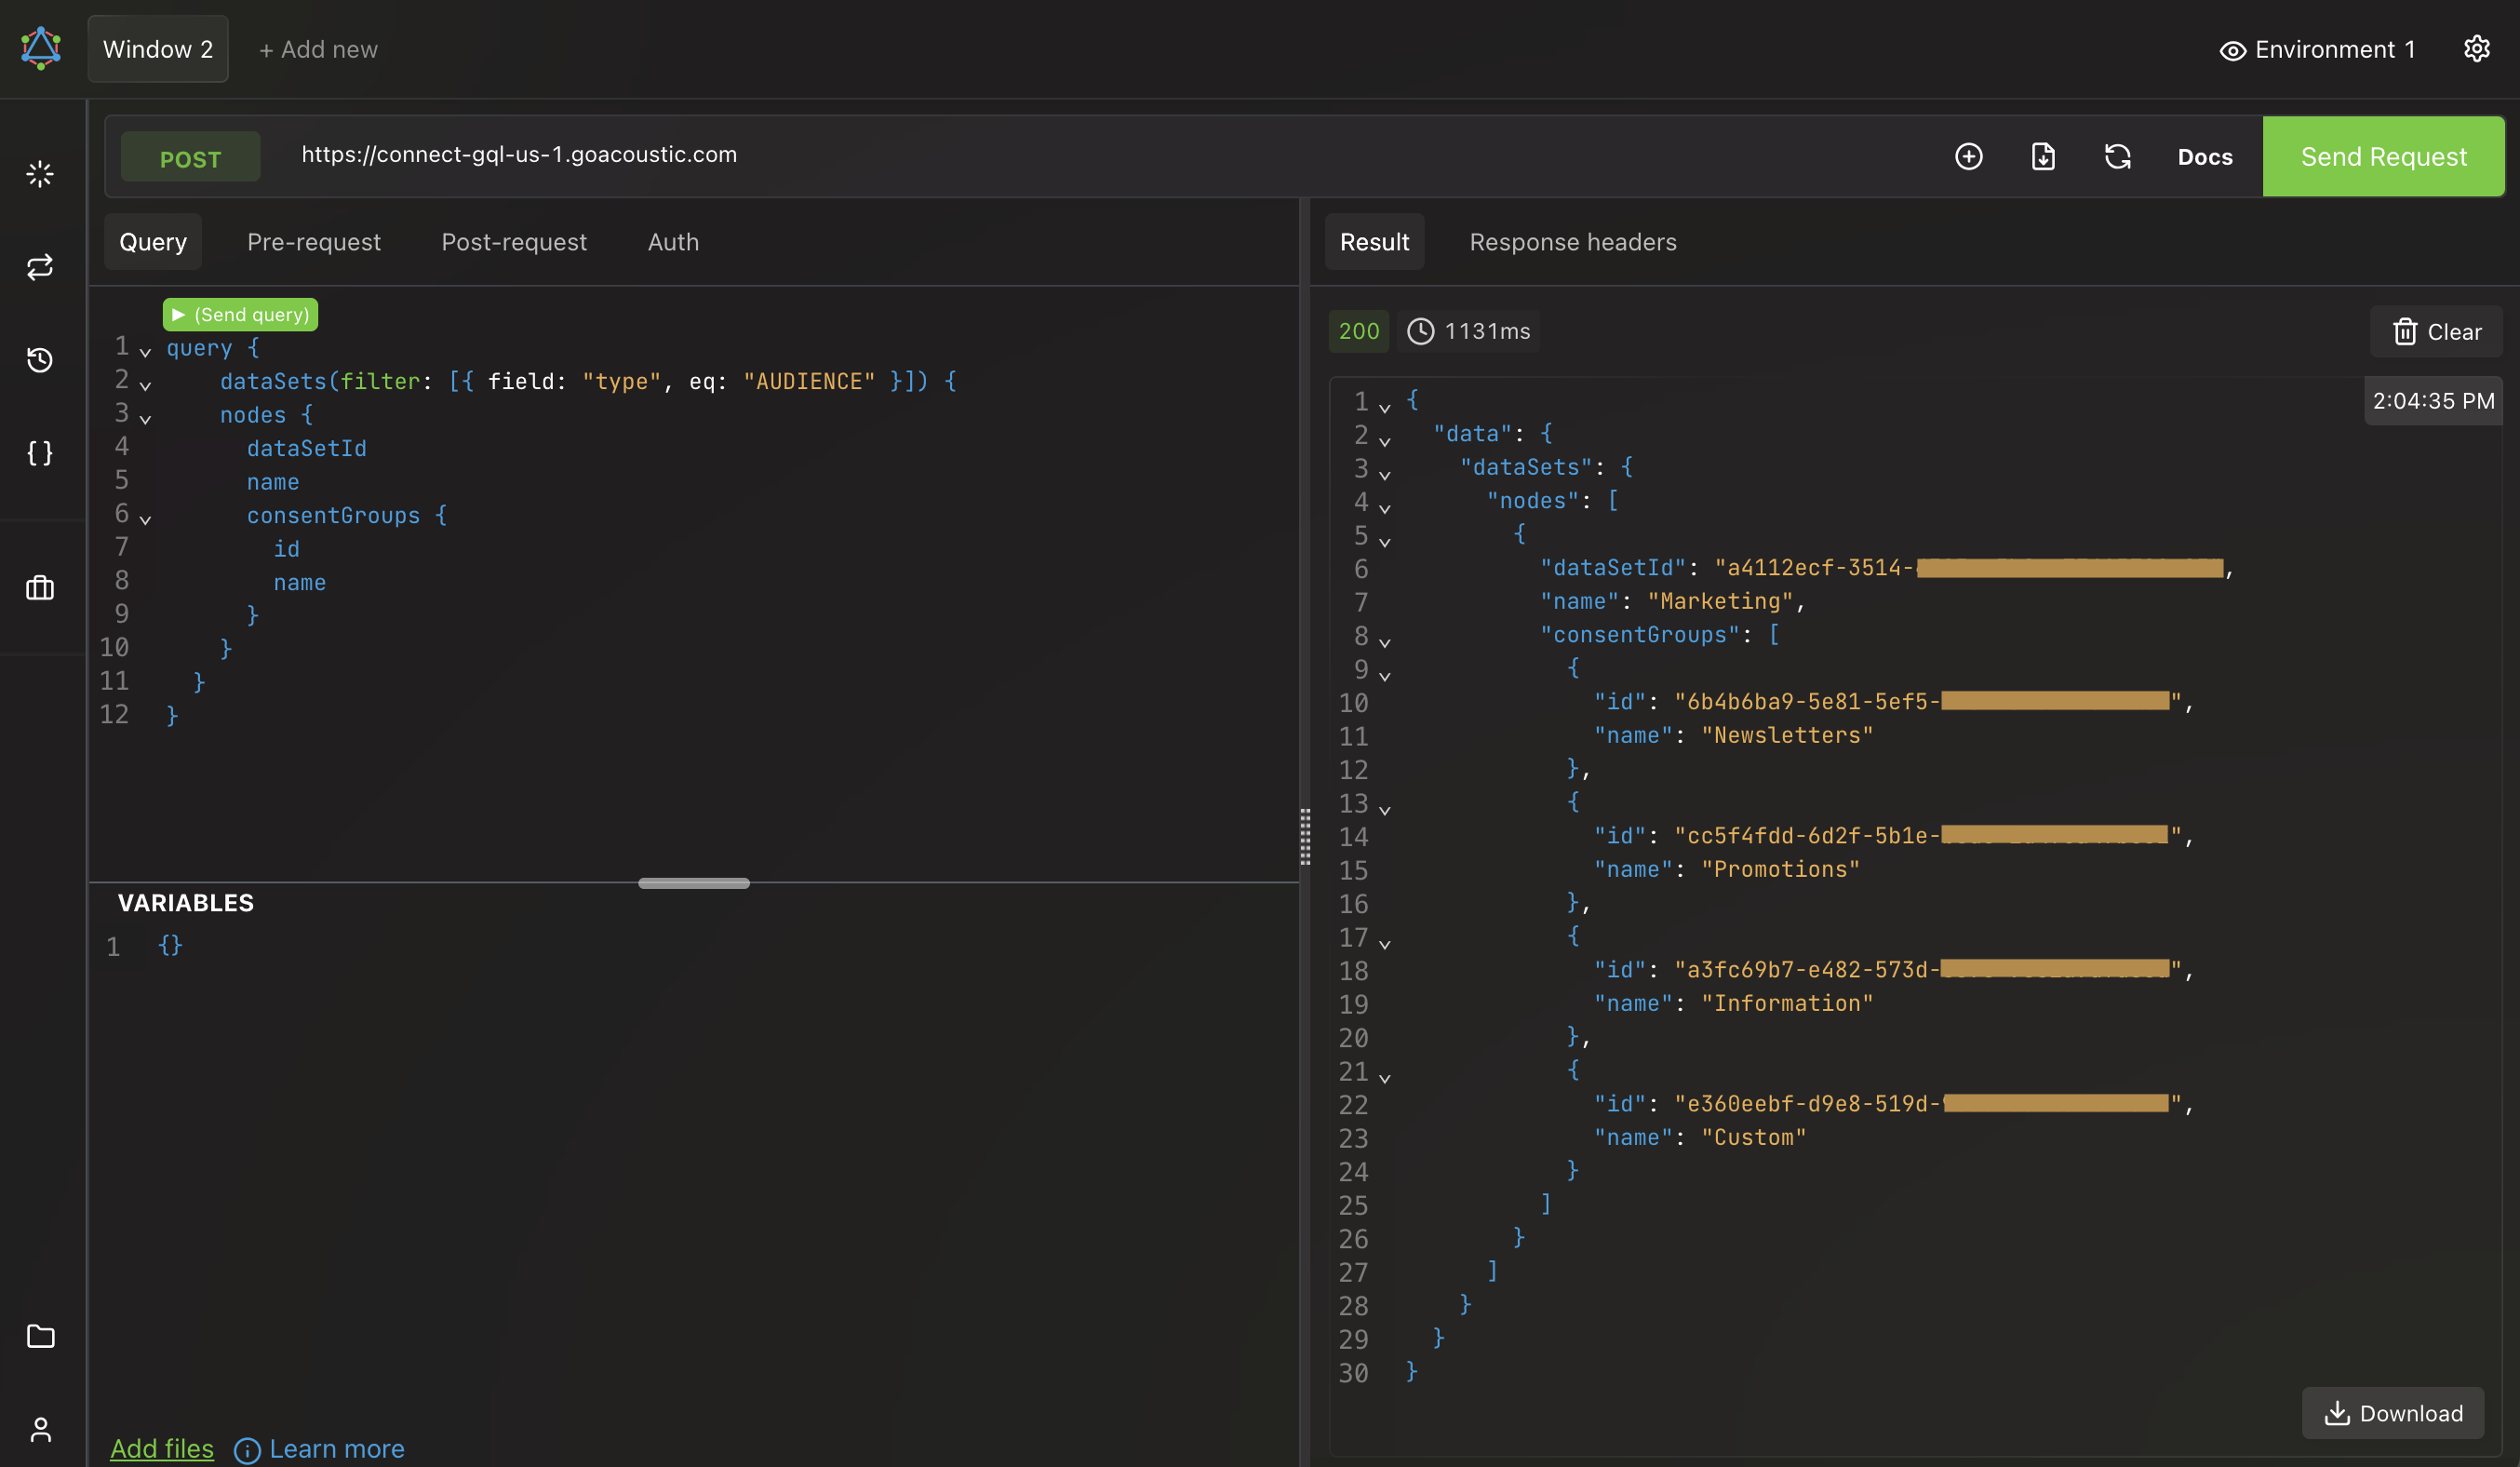Screen dimensions: 2520x1467
Task: Click the file download icon in URL bar
Action: [2043, 157]
